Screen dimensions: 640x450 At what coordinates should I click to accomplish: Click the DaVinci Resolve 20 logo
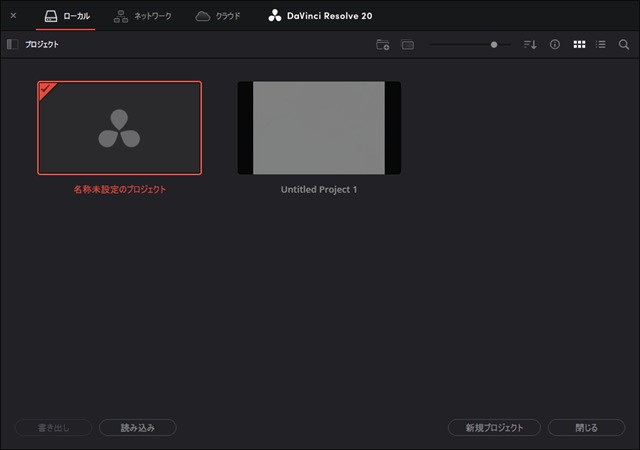(322, 16)
